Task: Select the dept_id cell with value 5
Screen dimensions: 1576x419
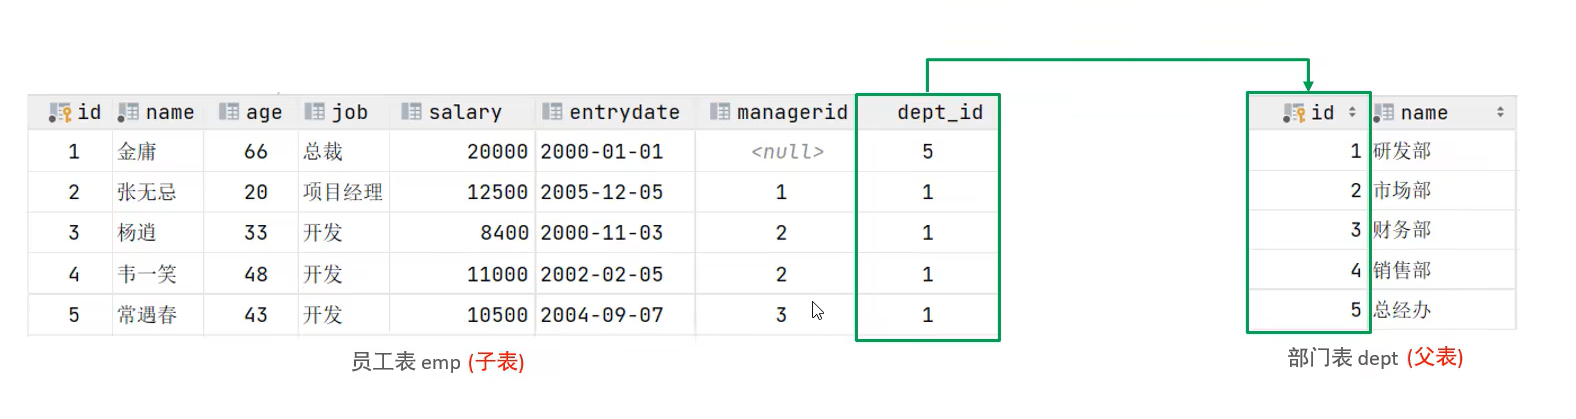Action: (x=927, y=152)
